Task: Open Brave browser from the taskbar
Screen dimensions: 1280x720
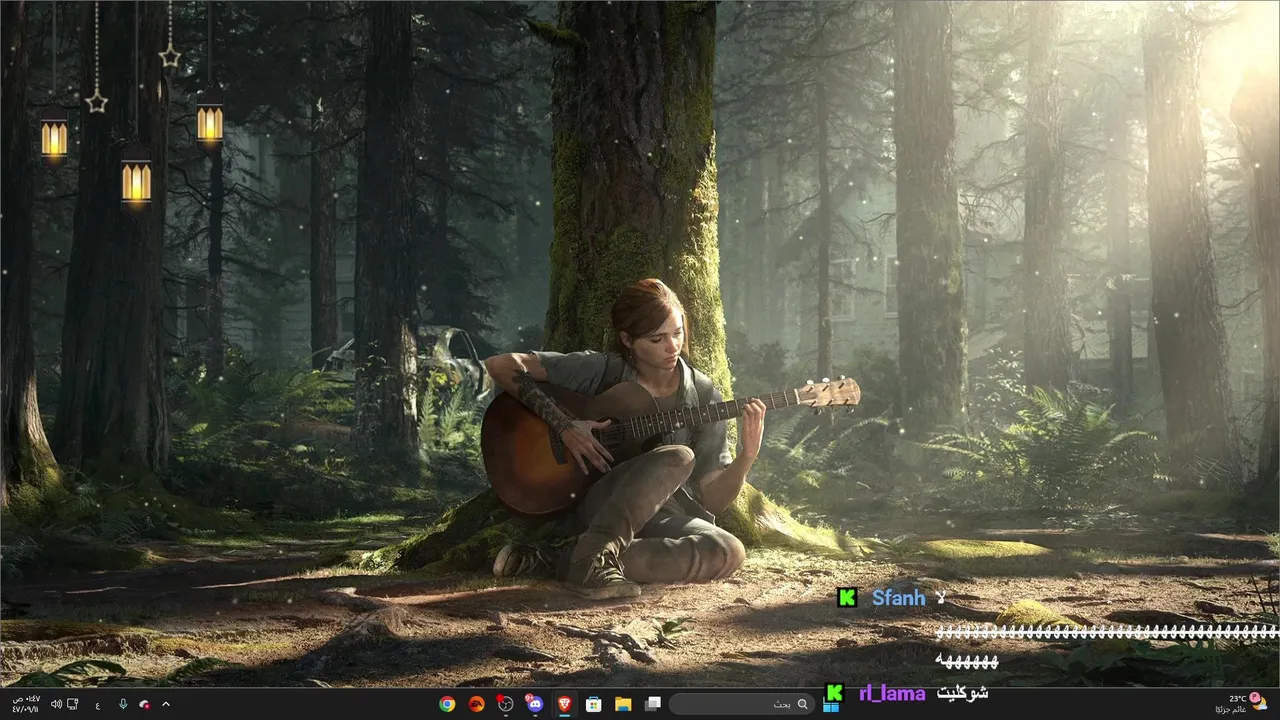Action: (x=564, y=704)
